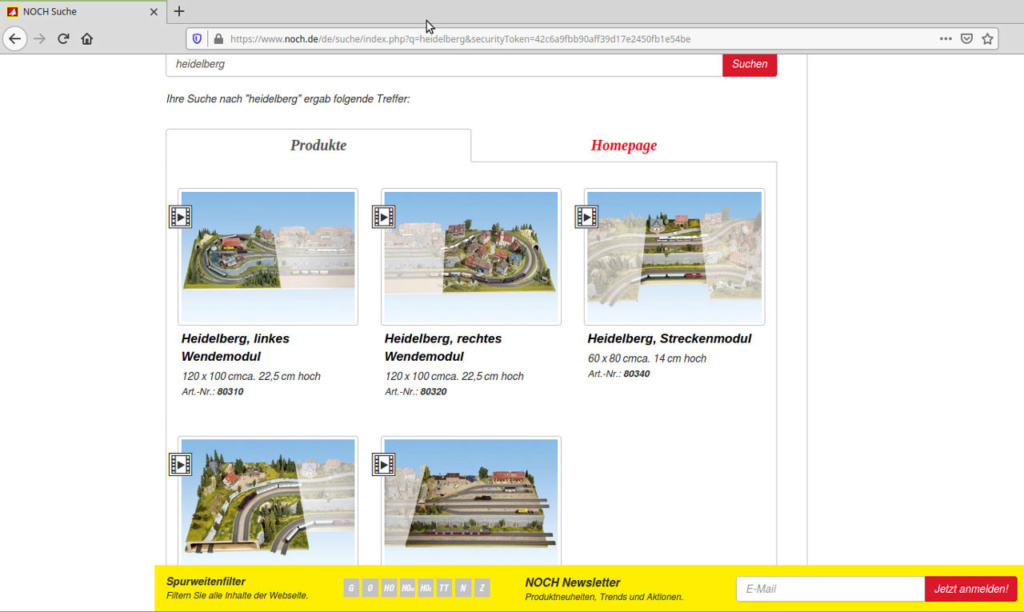This screenshot has width=1024, height=612.
Task: Play video for Heidelberg linkes Wendemodul
Action: 180,217
